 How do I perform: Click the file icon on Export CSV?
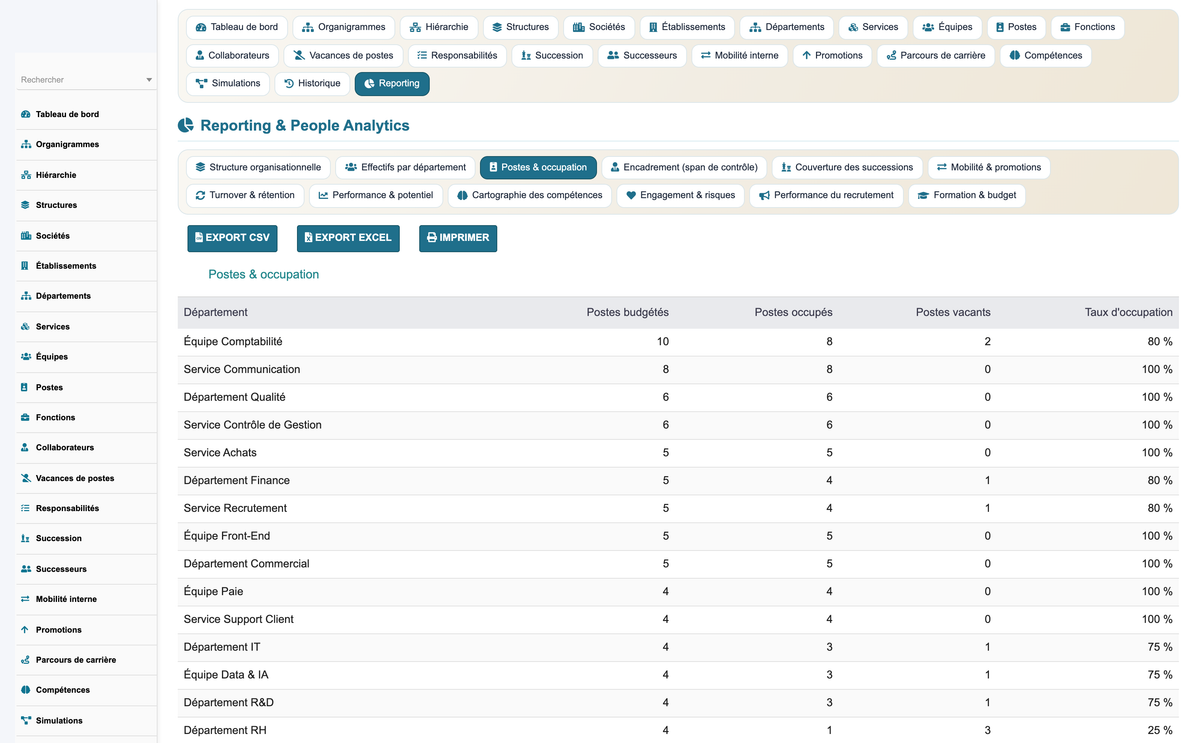199,238
